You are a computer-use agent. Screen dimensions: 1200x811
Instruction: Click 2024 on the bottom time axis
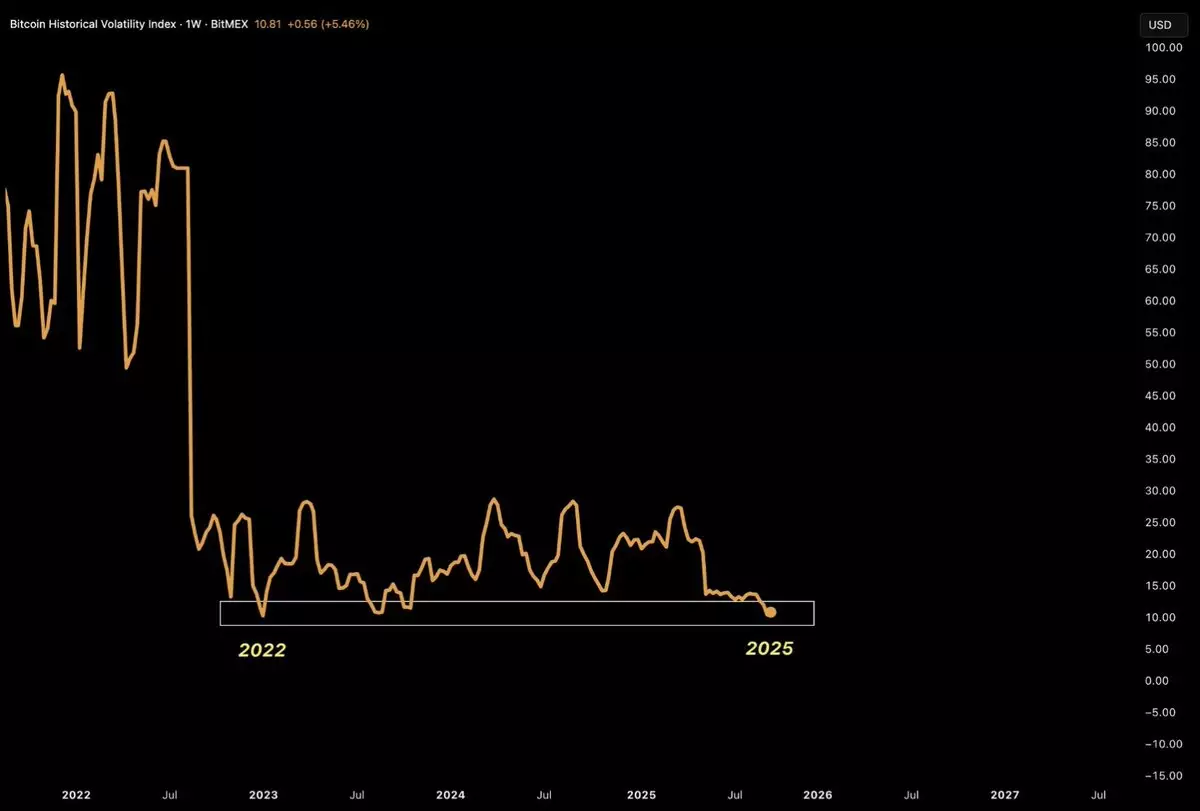450,795
